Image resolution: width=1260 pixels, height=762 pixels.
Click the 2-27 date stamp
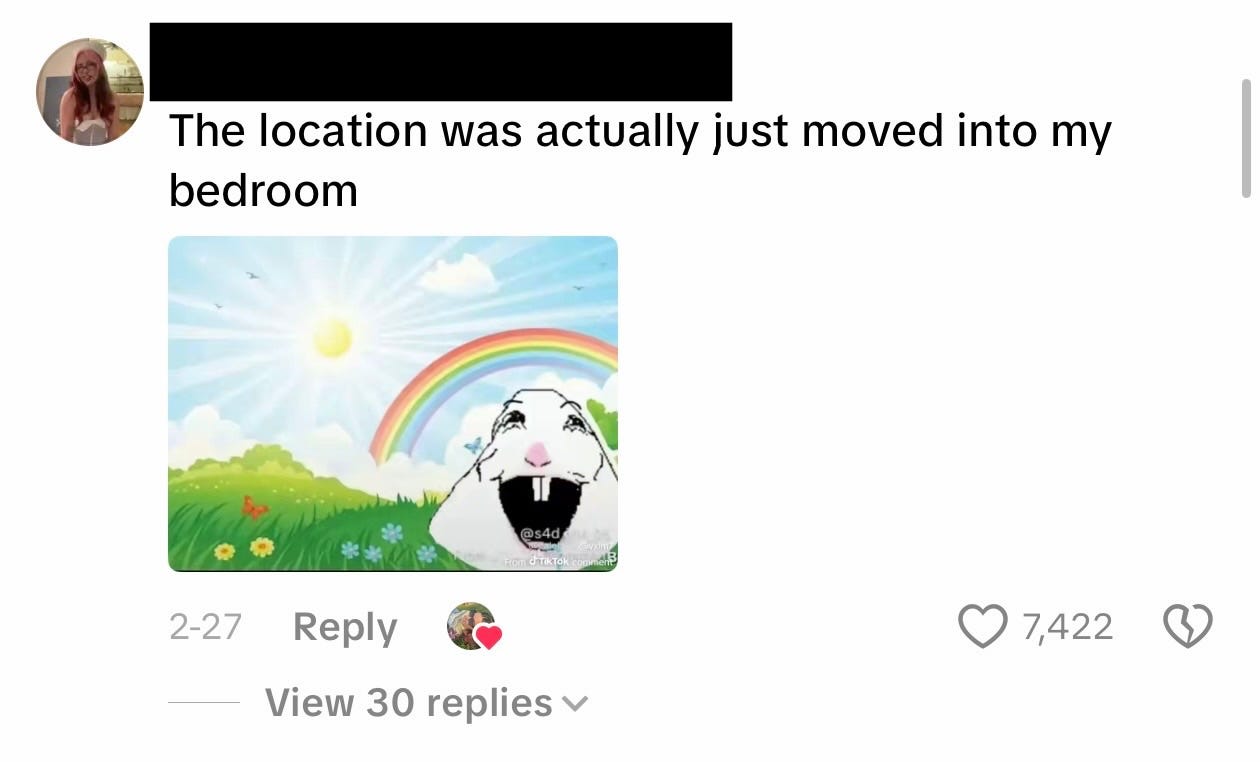pyautogui.click(x=205, y=627)
